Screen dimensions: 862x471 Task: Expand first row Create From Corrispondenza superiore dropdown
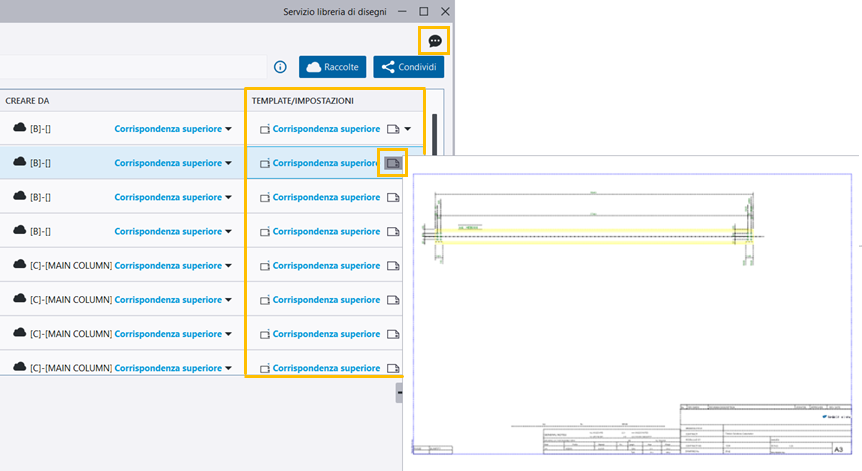coord(228,129)
